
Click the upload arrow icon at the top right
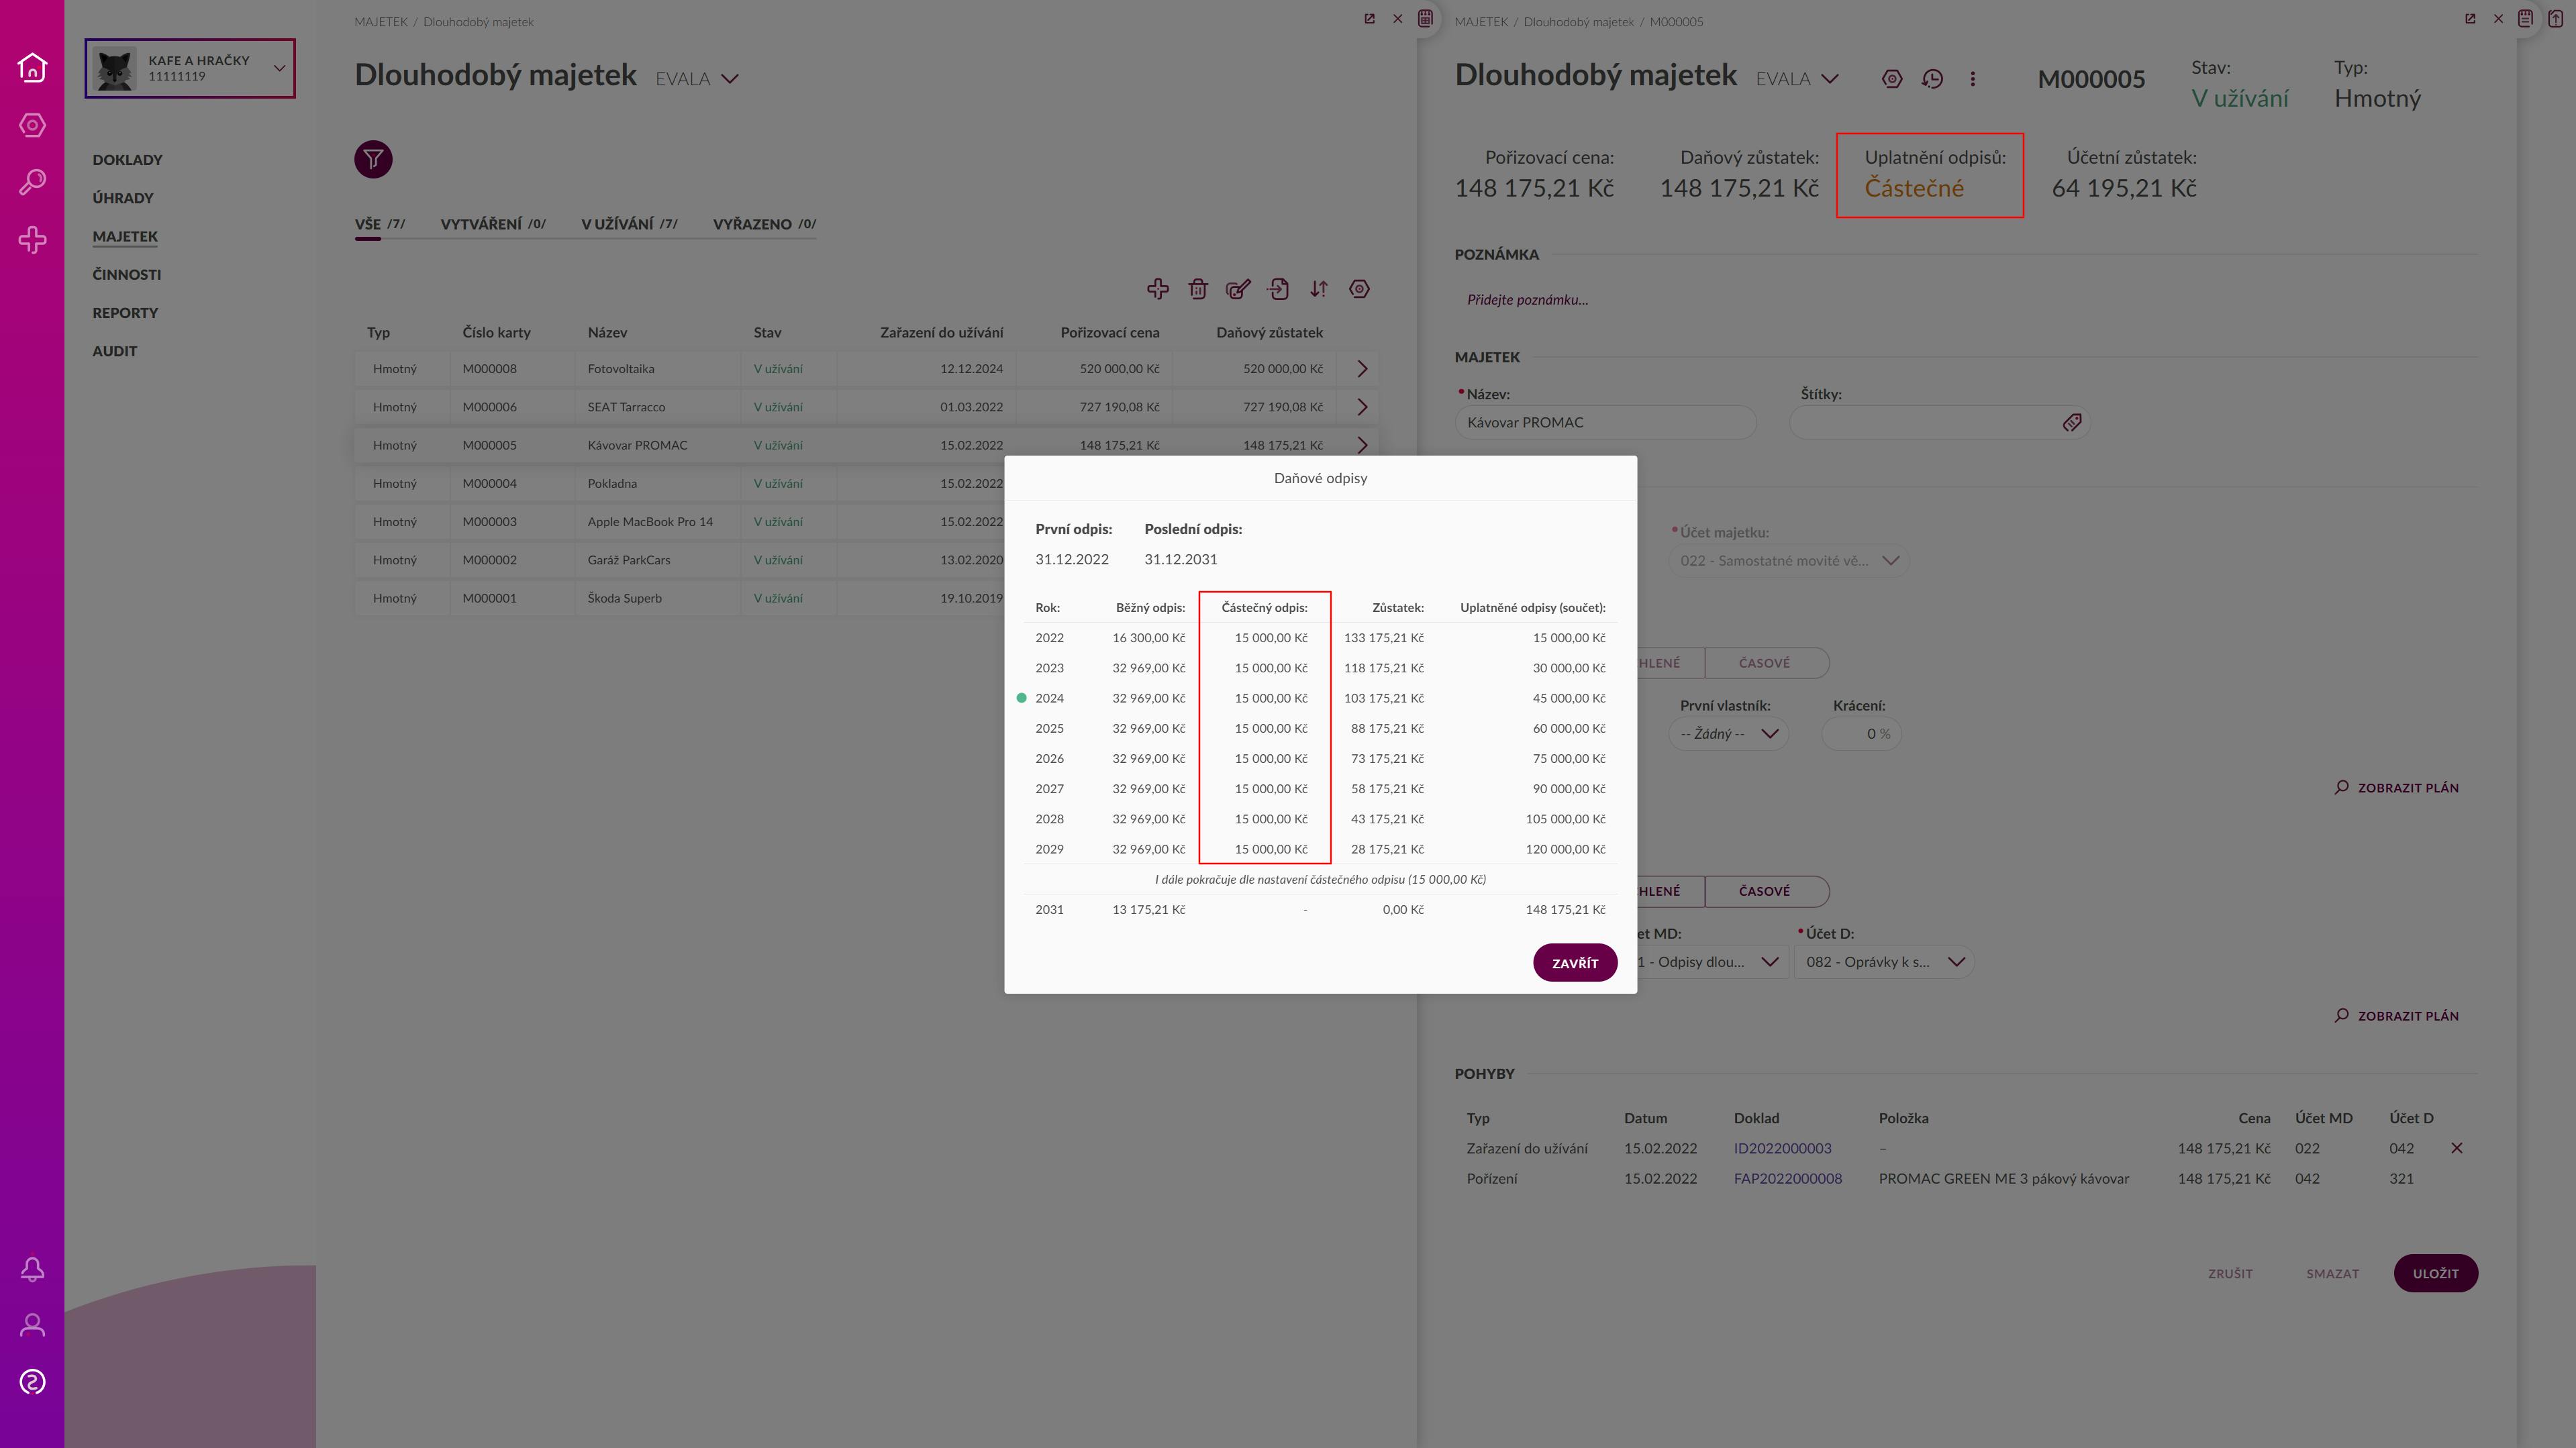pyautogui.click(x=2556, y=19)
